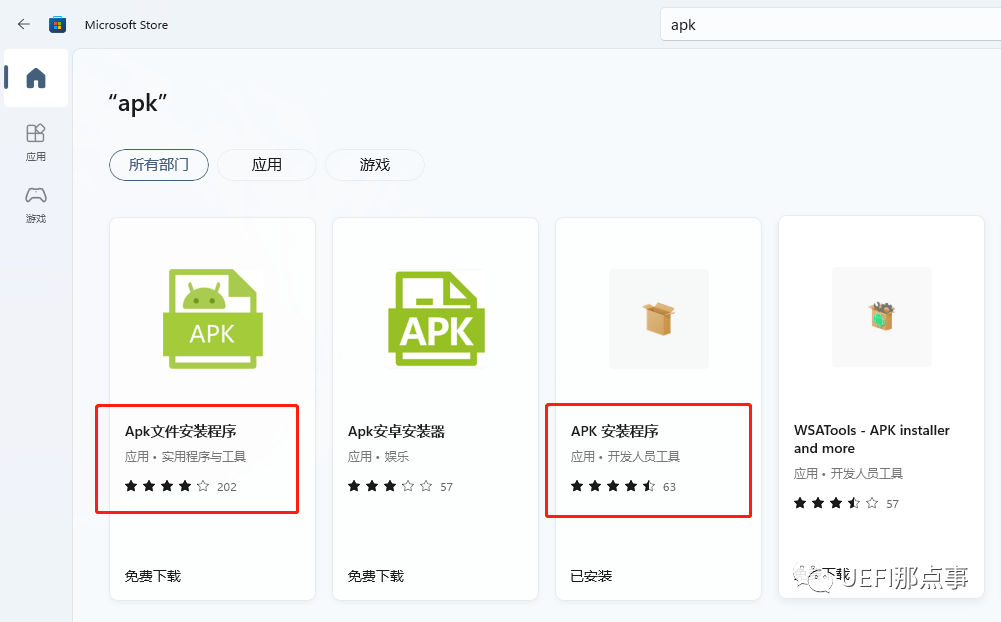Select the 所有部门 filter tab
Viewport: 1001px width, 622px height.
click(159, 165)
